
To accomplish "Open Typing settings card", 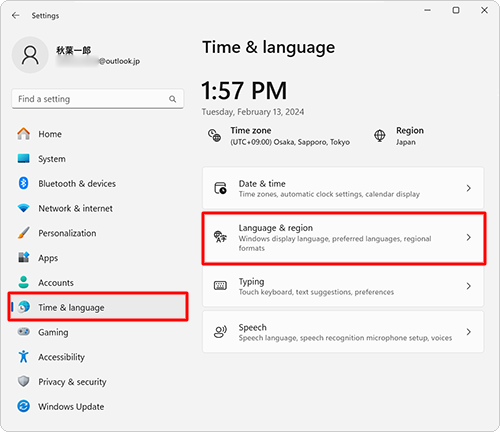I will pos(343,286).
